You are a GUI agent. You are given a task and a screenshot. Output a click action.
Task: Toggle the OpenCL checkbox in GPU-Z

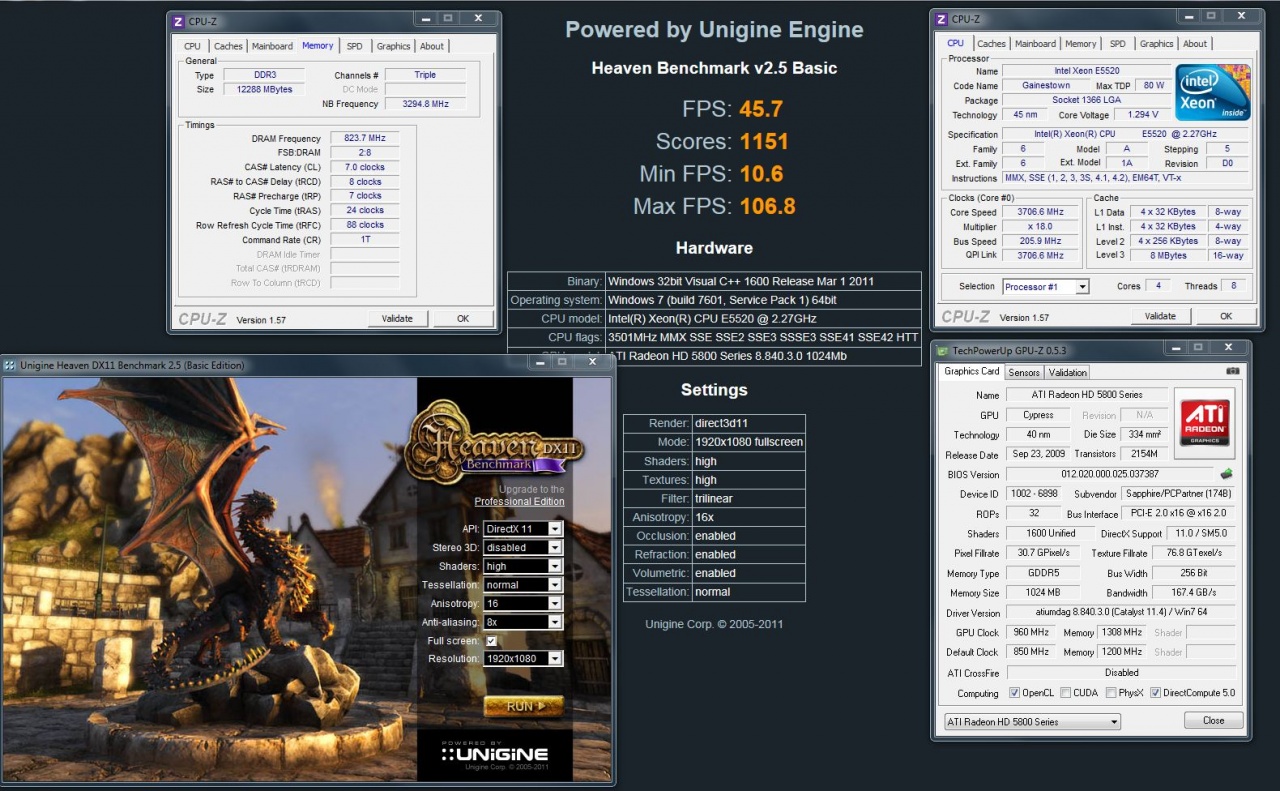point(1015,693)
